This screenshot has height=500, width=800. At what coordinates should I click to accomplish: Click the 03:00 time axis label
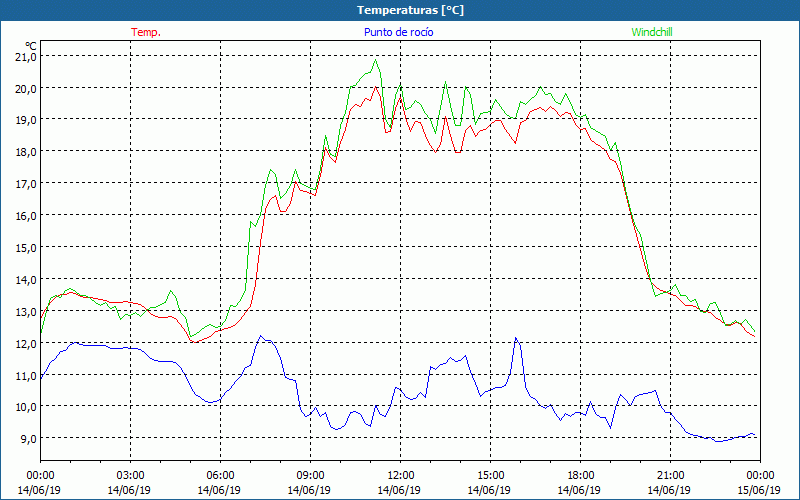point(131,476)
